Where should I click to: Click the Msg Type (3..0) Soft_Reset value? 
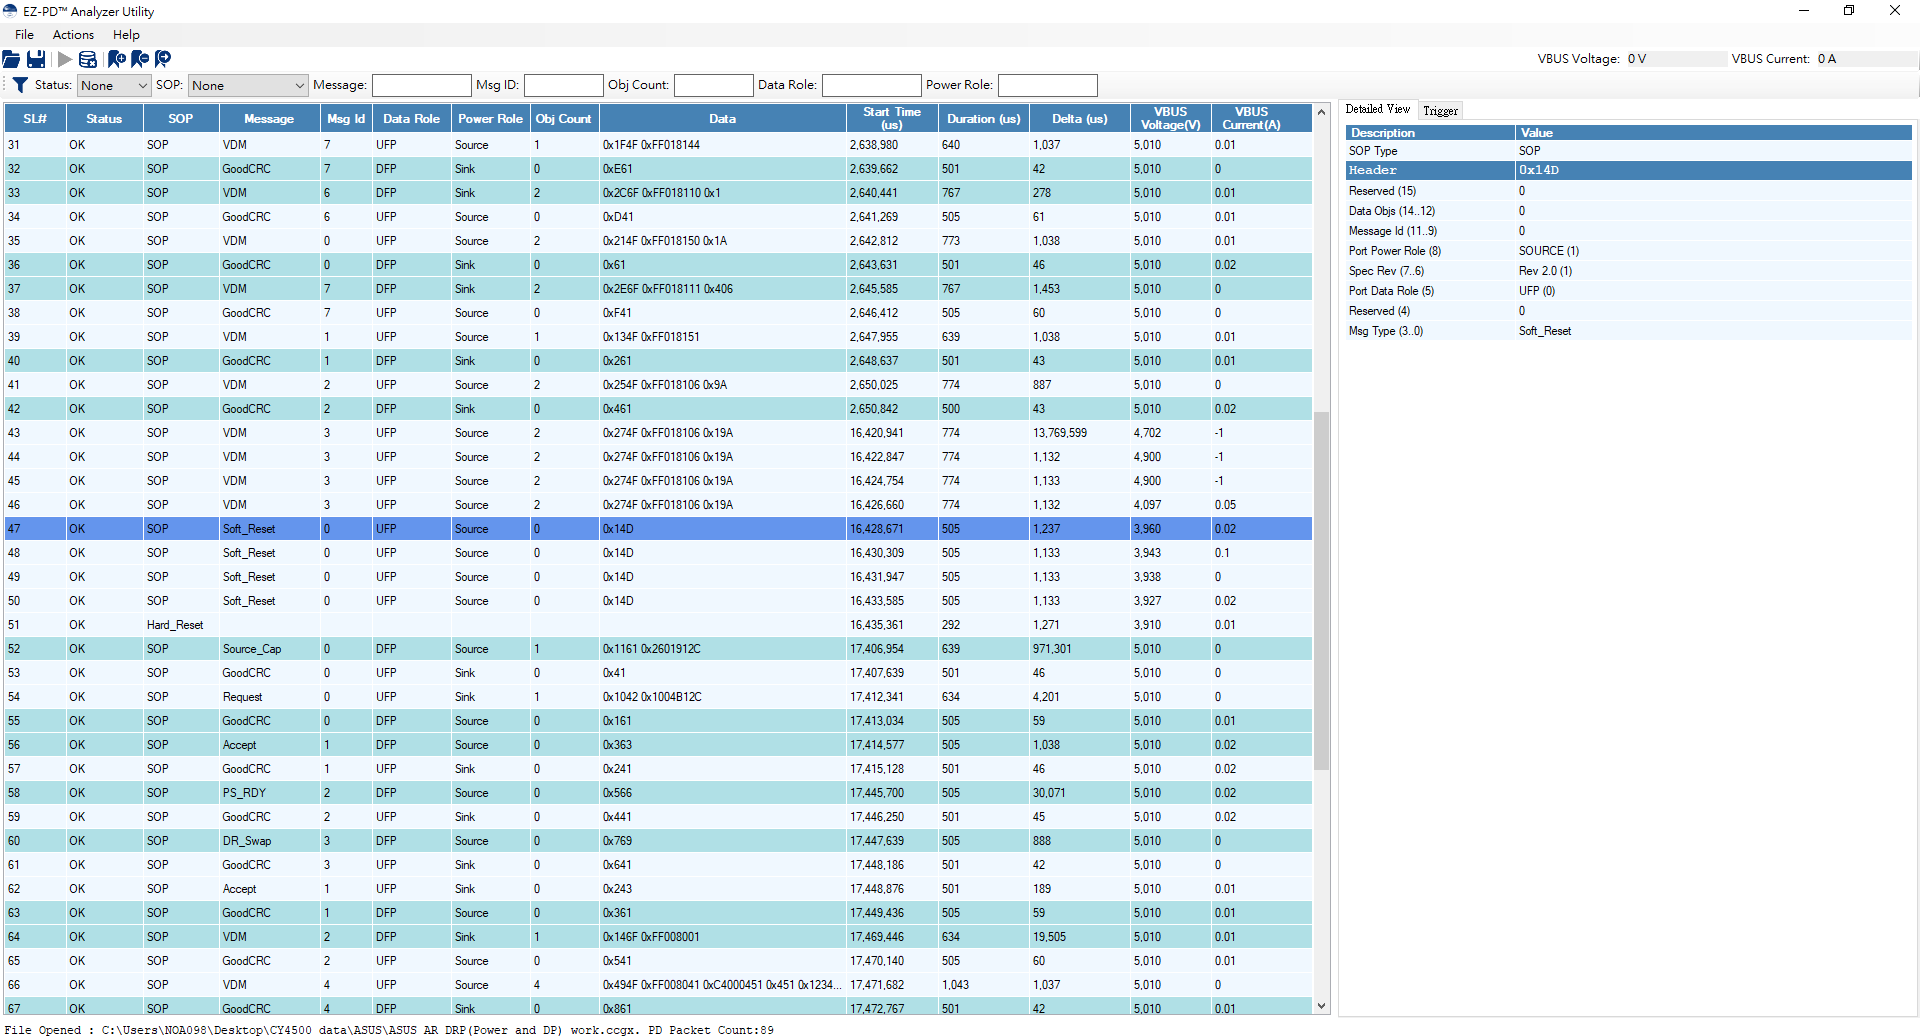[1545, 331]
